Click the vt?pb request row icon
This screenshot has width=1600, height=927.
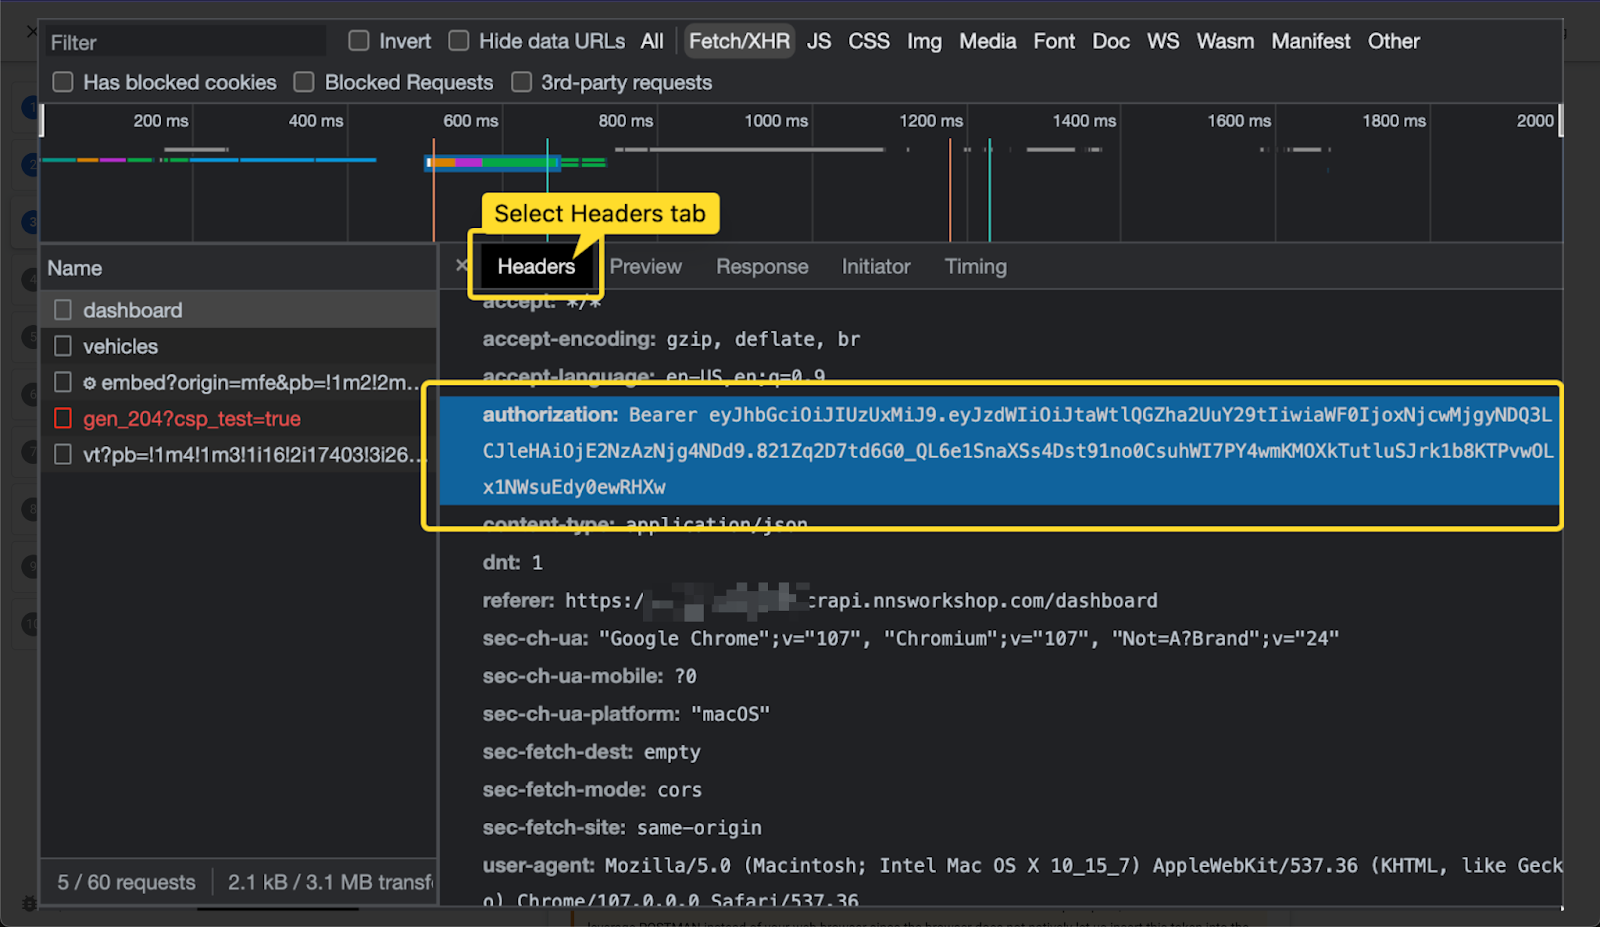63,454
